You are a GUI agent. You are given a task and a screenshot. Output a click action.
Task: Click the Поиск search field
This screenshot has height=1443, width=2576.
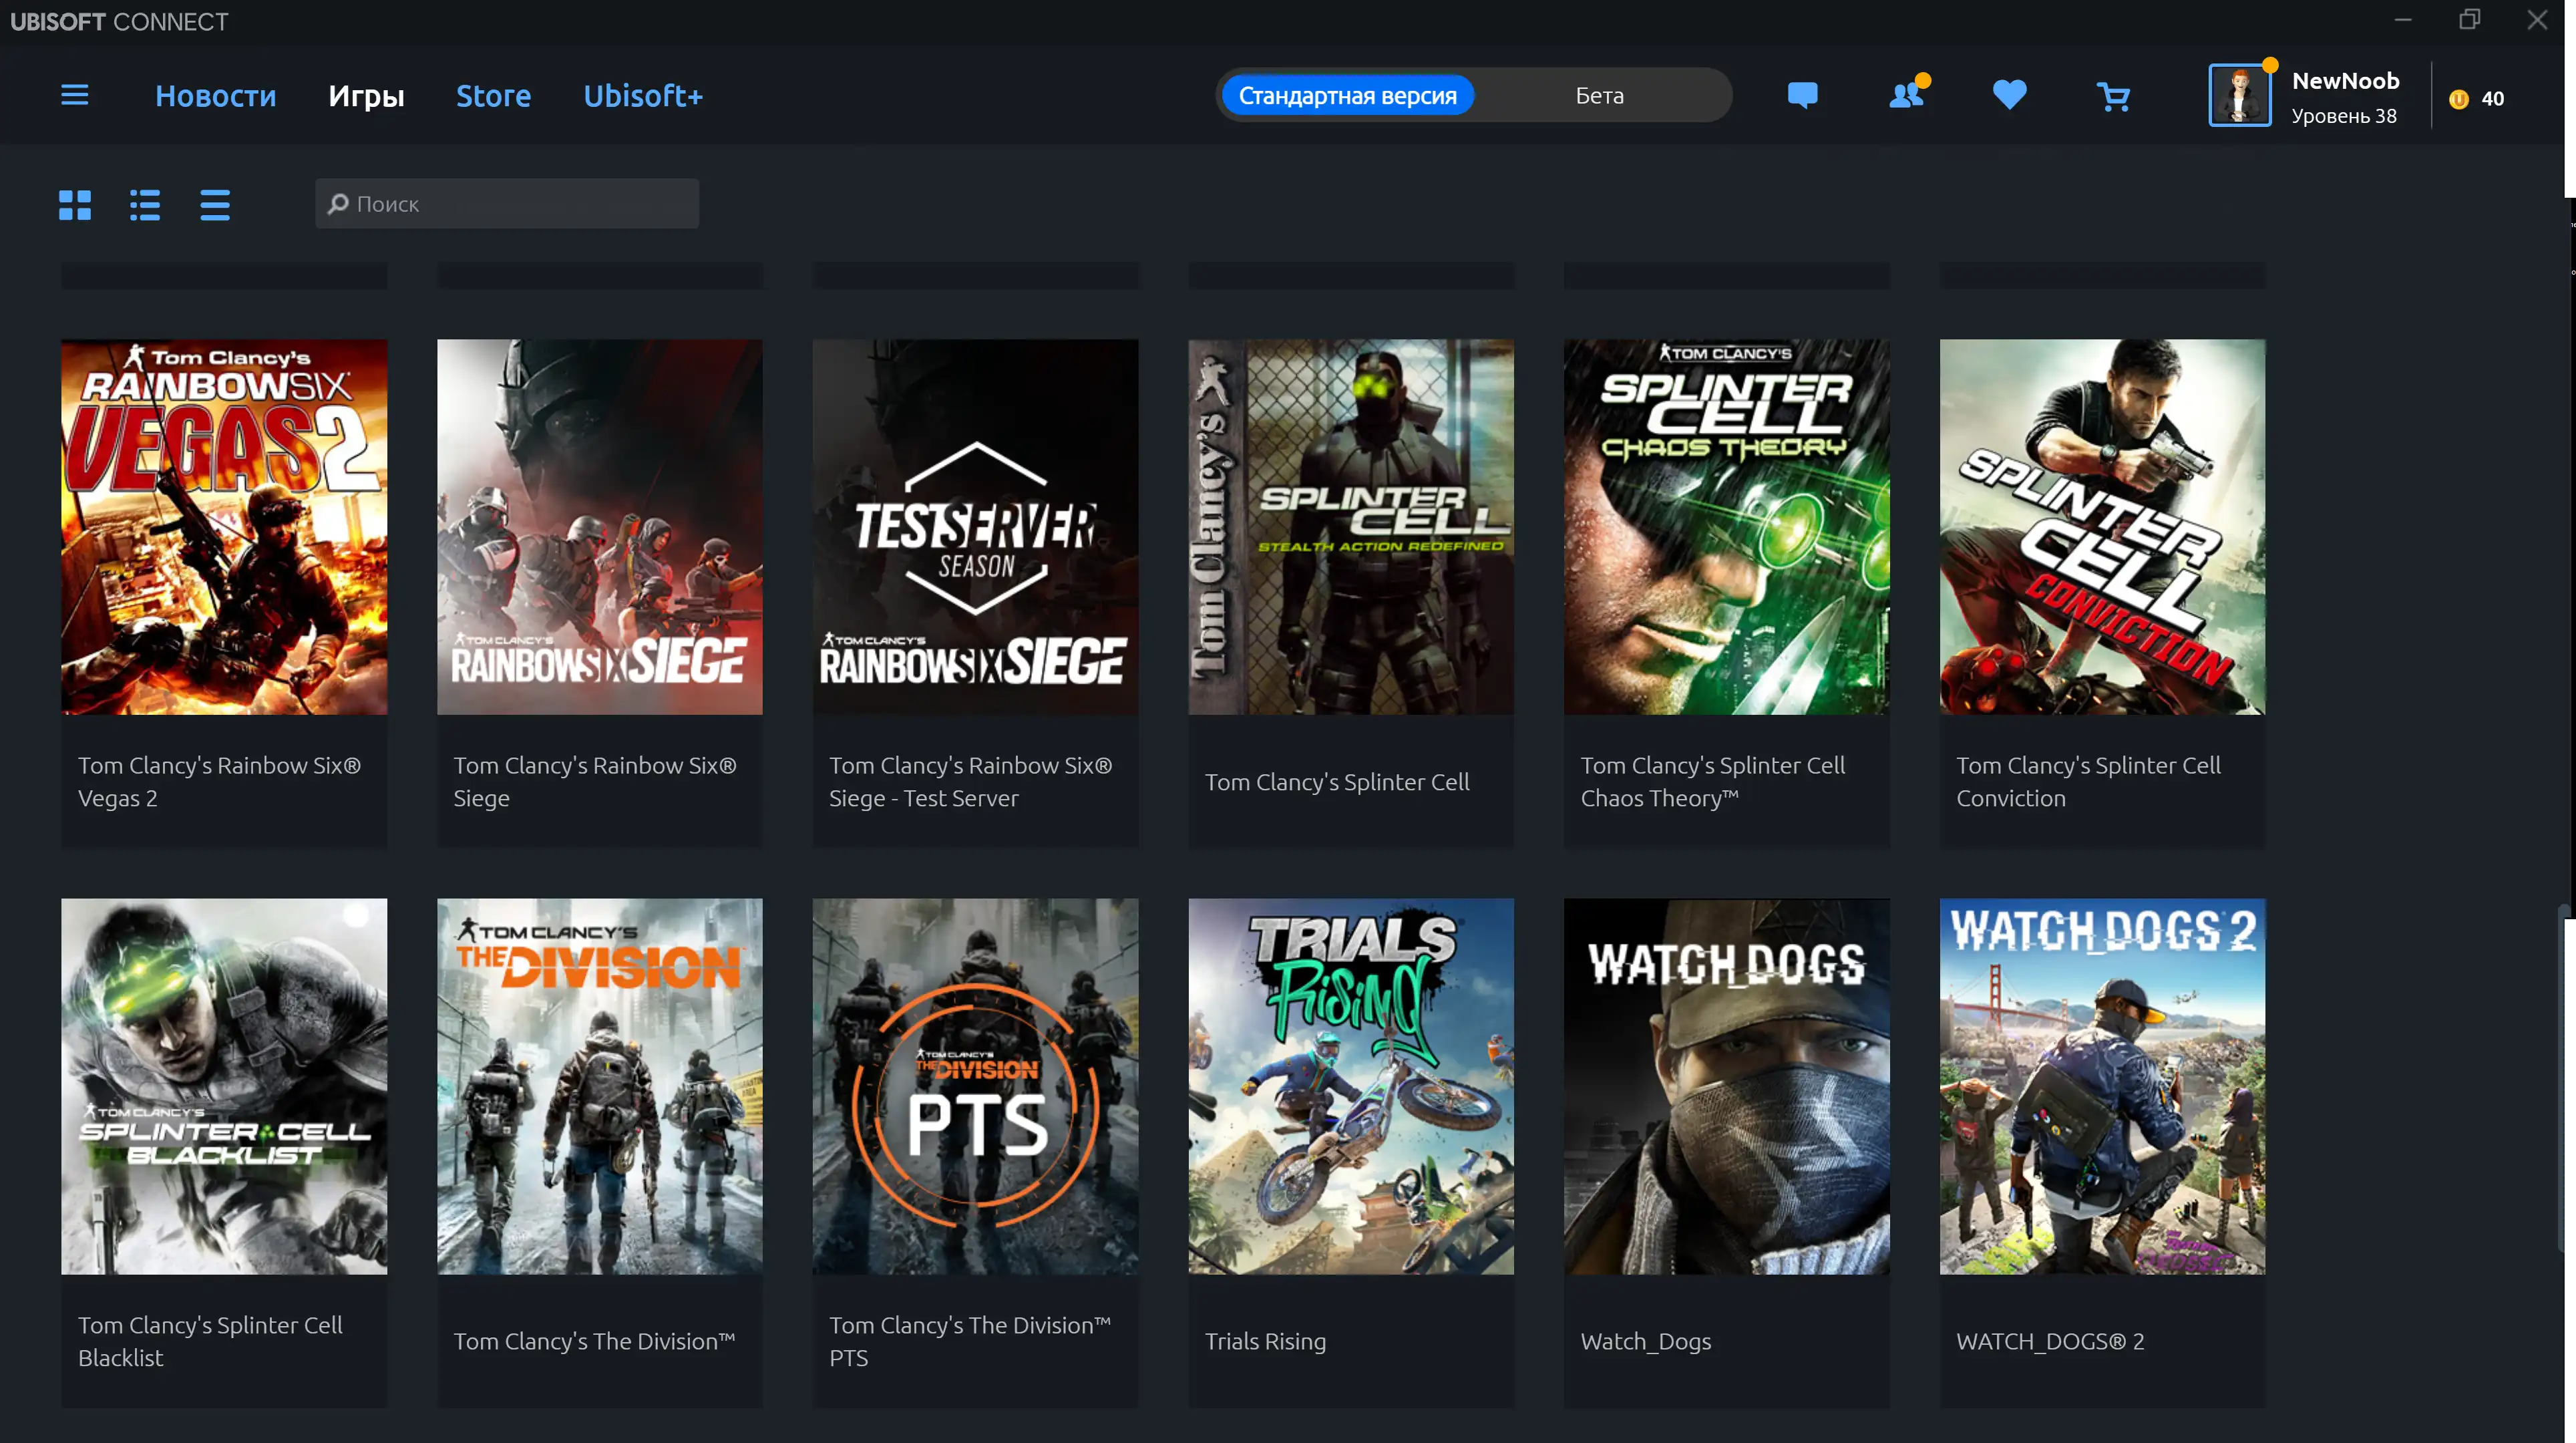(x=507, y=203)
